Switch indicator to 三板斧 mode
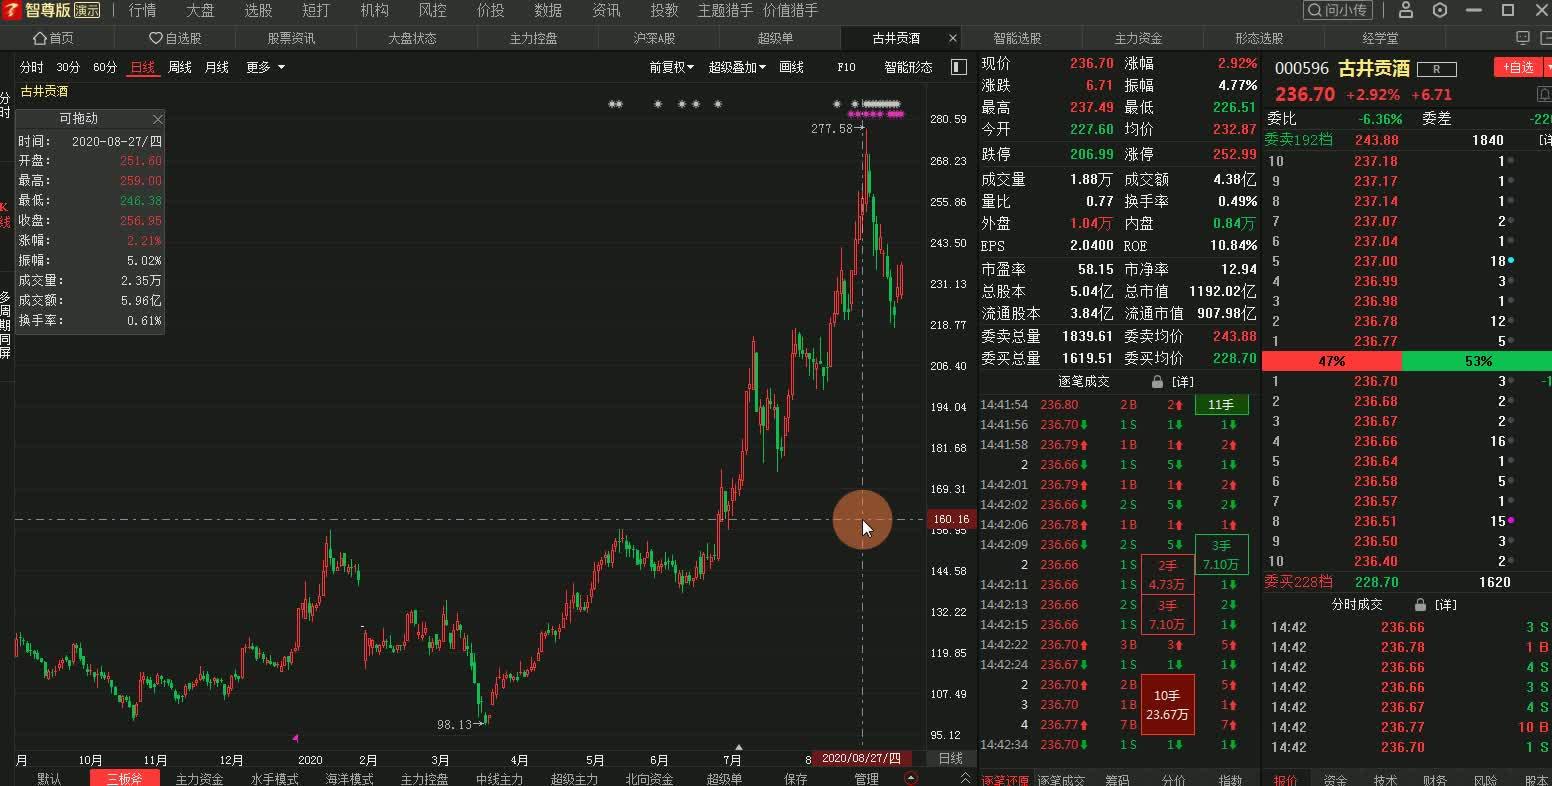 point(124,779)
